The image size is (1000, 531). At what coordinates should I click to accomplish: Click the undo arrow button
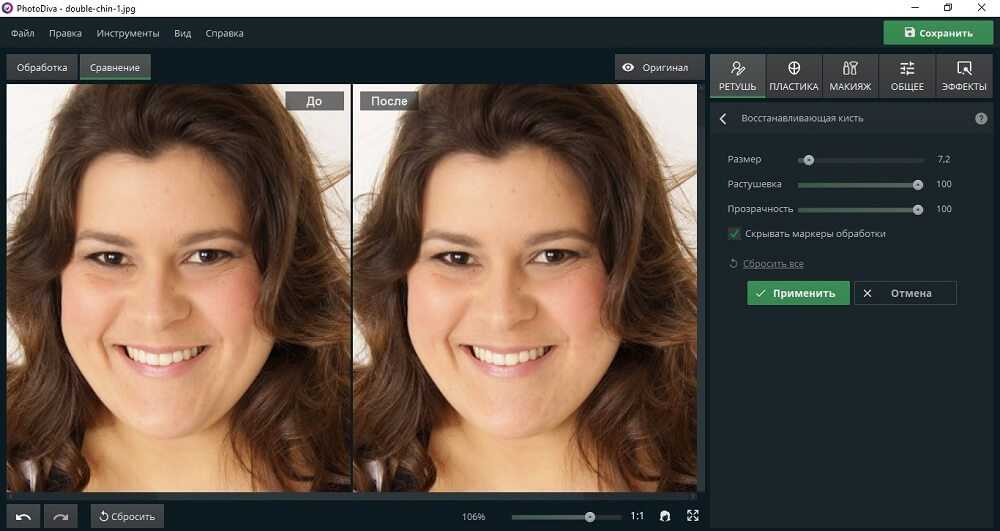click(x=23, y=516)
